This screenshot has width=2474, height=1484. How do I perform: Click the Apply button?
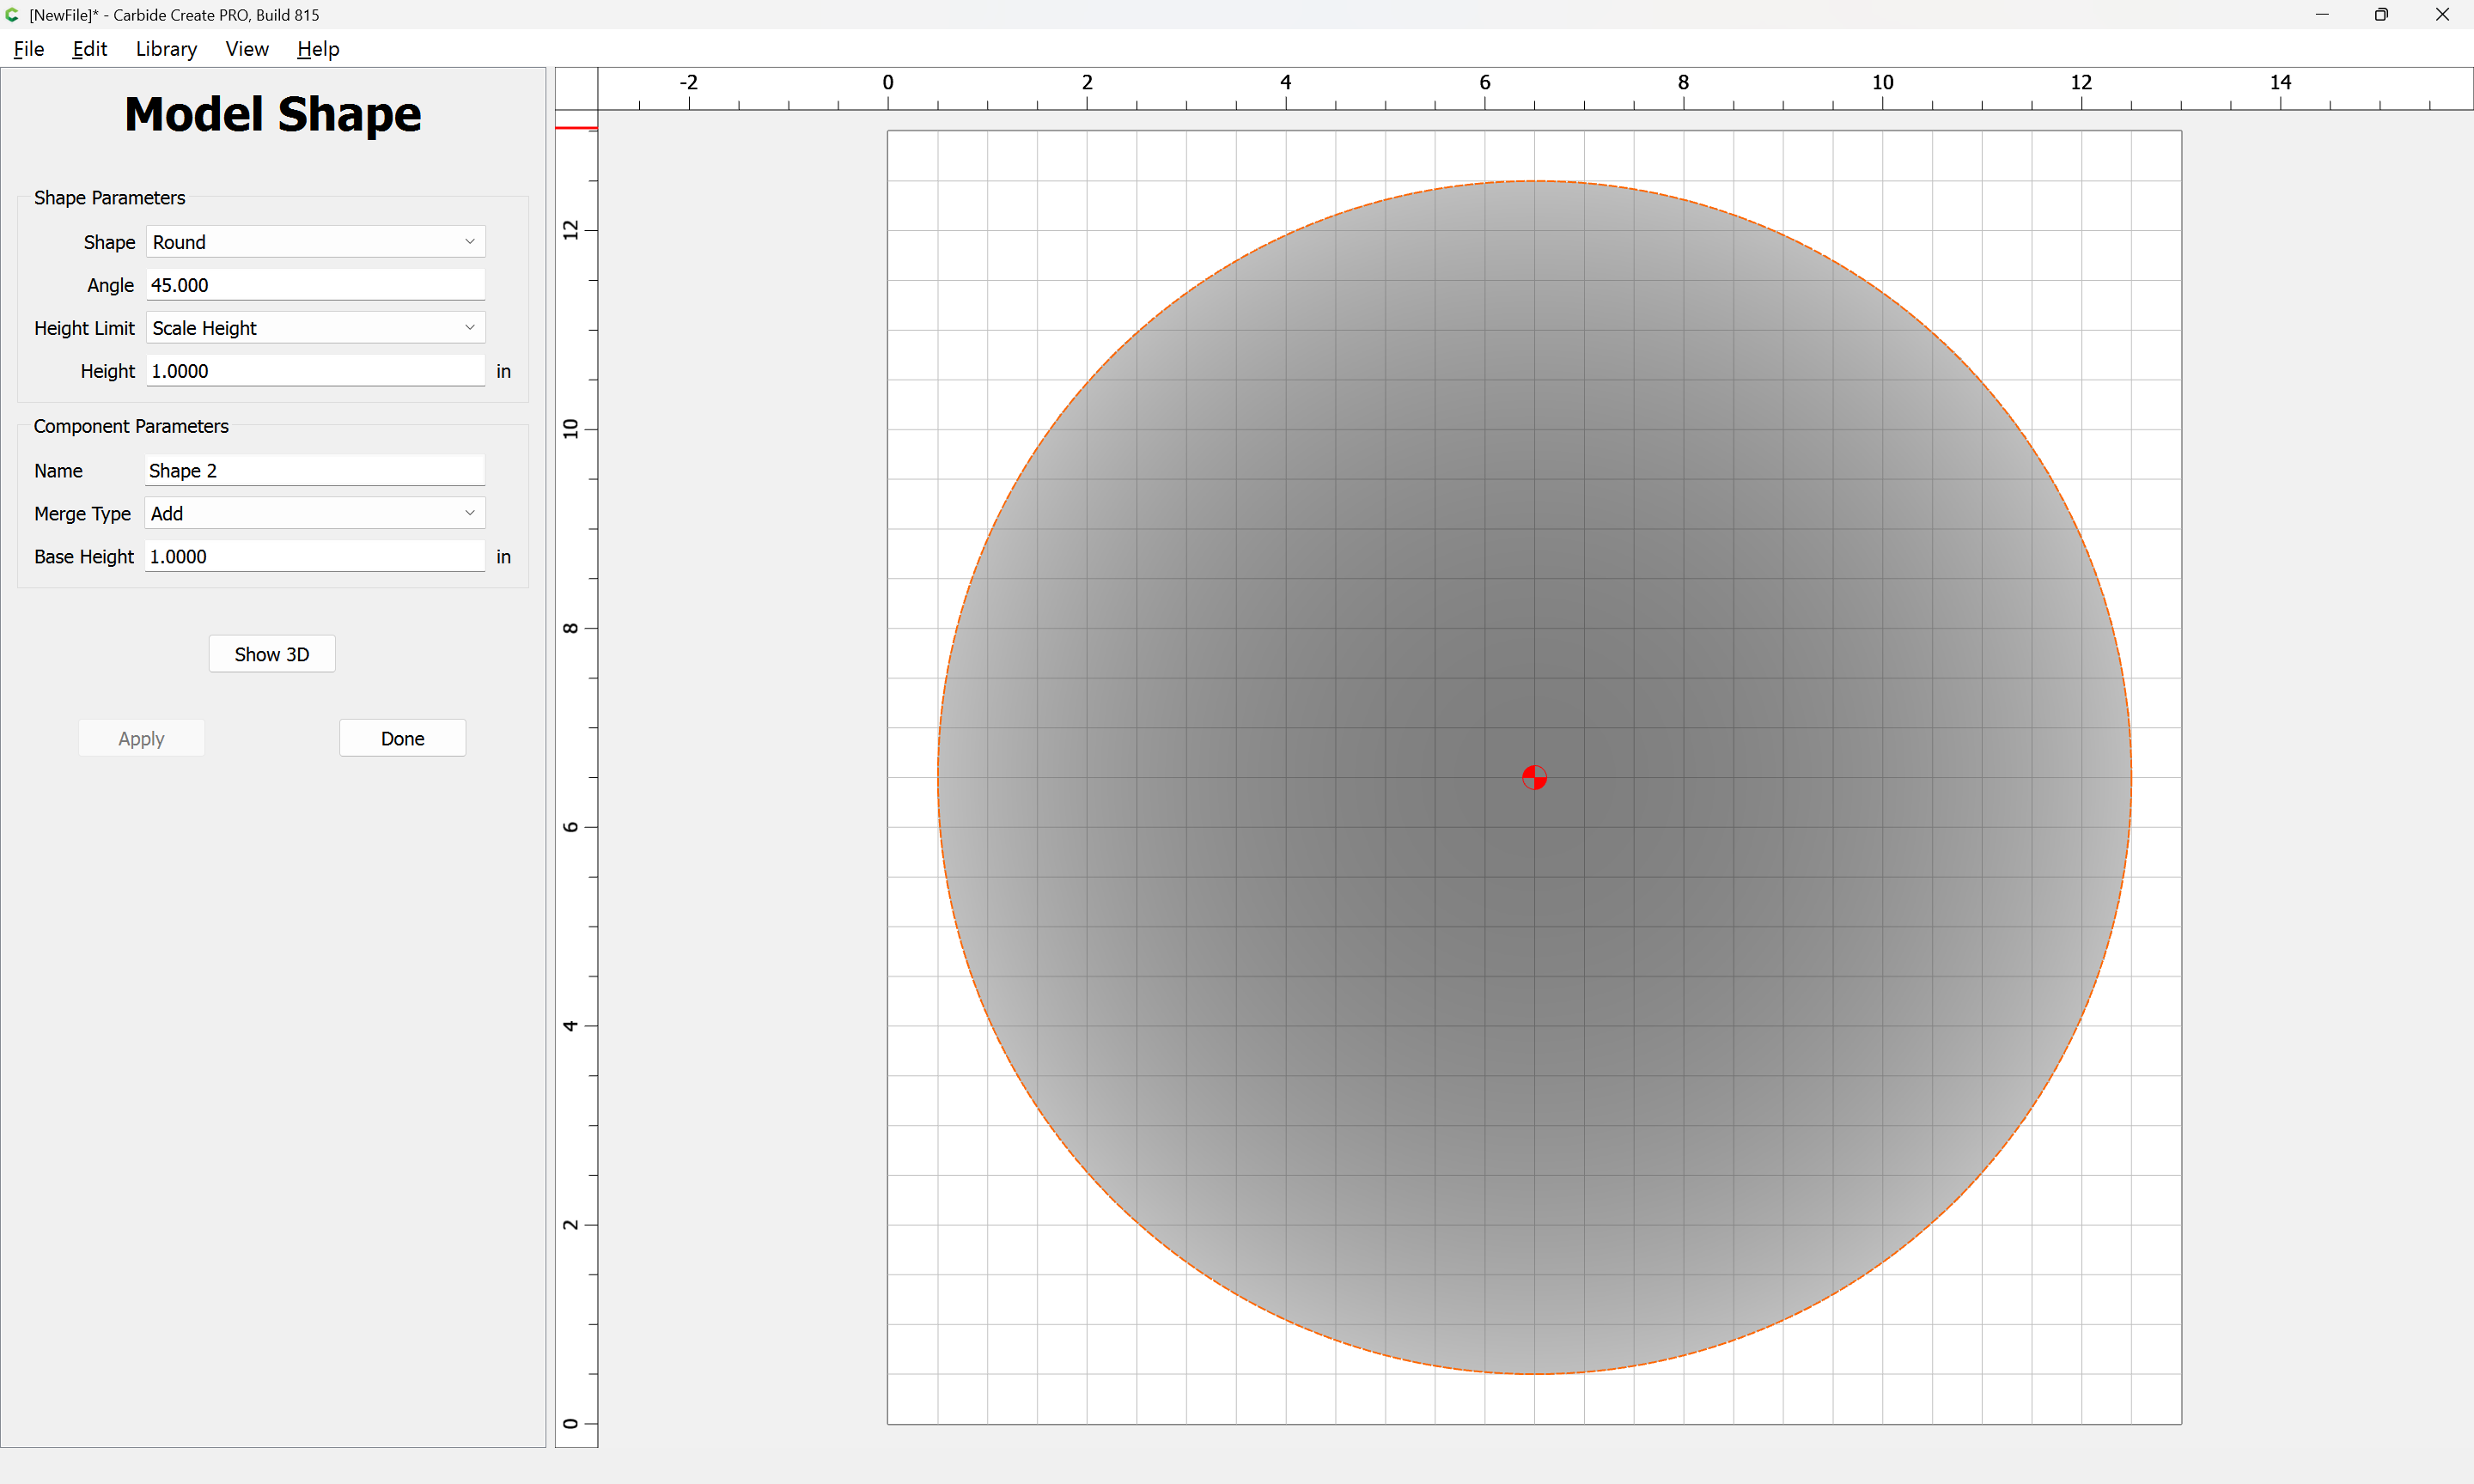pos(141,738)
